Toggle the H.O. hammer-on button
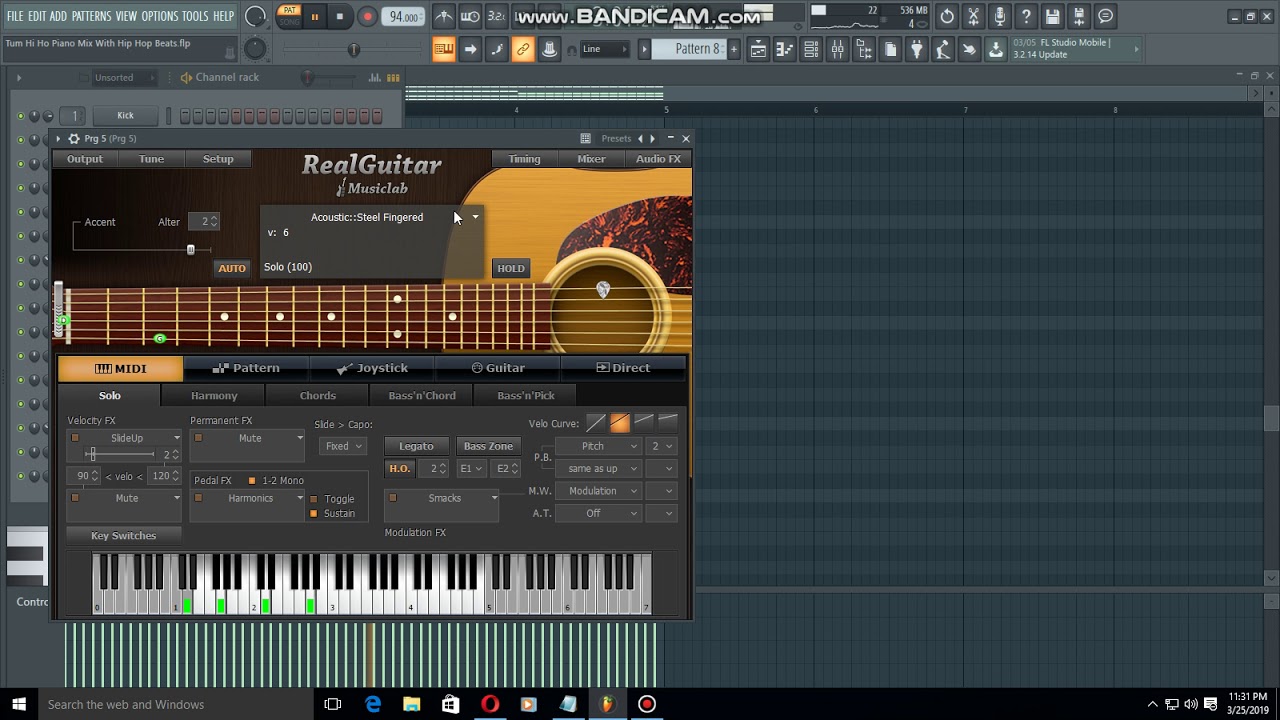The width and height of the screenshot is (1280, 720). 400,468
